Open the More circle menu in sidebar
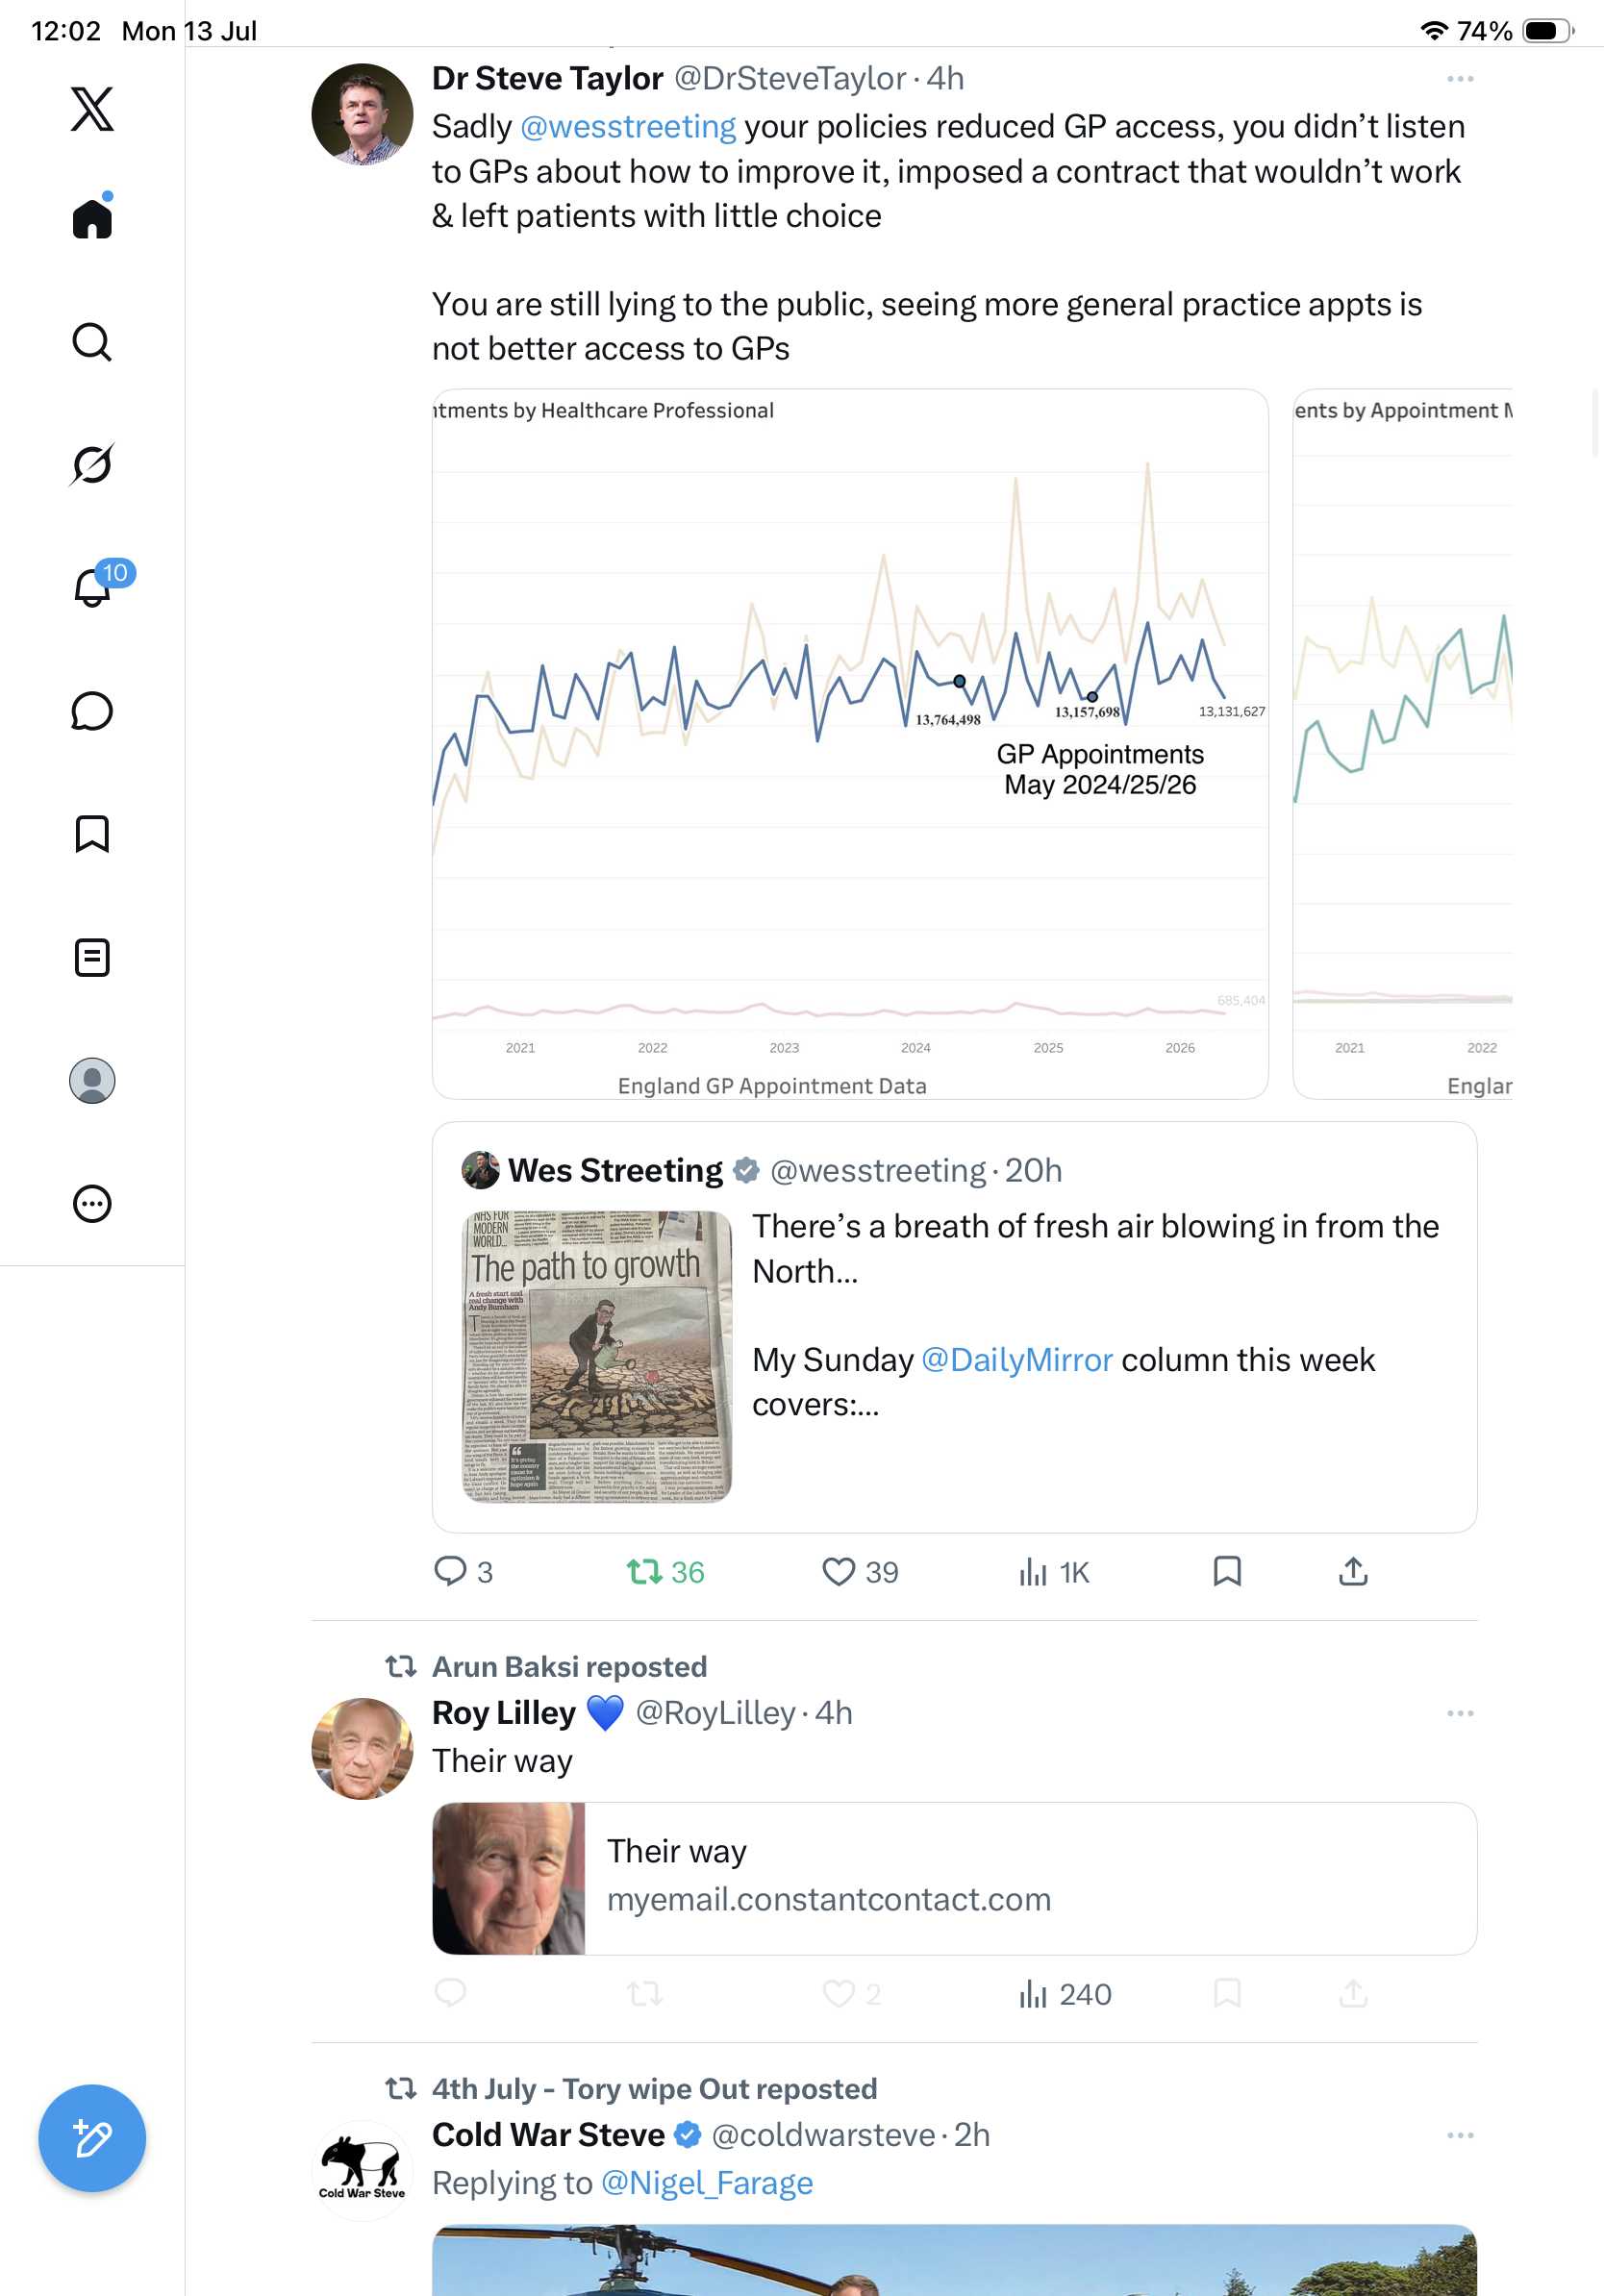 pyautogui.click(x=92, y=1203)
